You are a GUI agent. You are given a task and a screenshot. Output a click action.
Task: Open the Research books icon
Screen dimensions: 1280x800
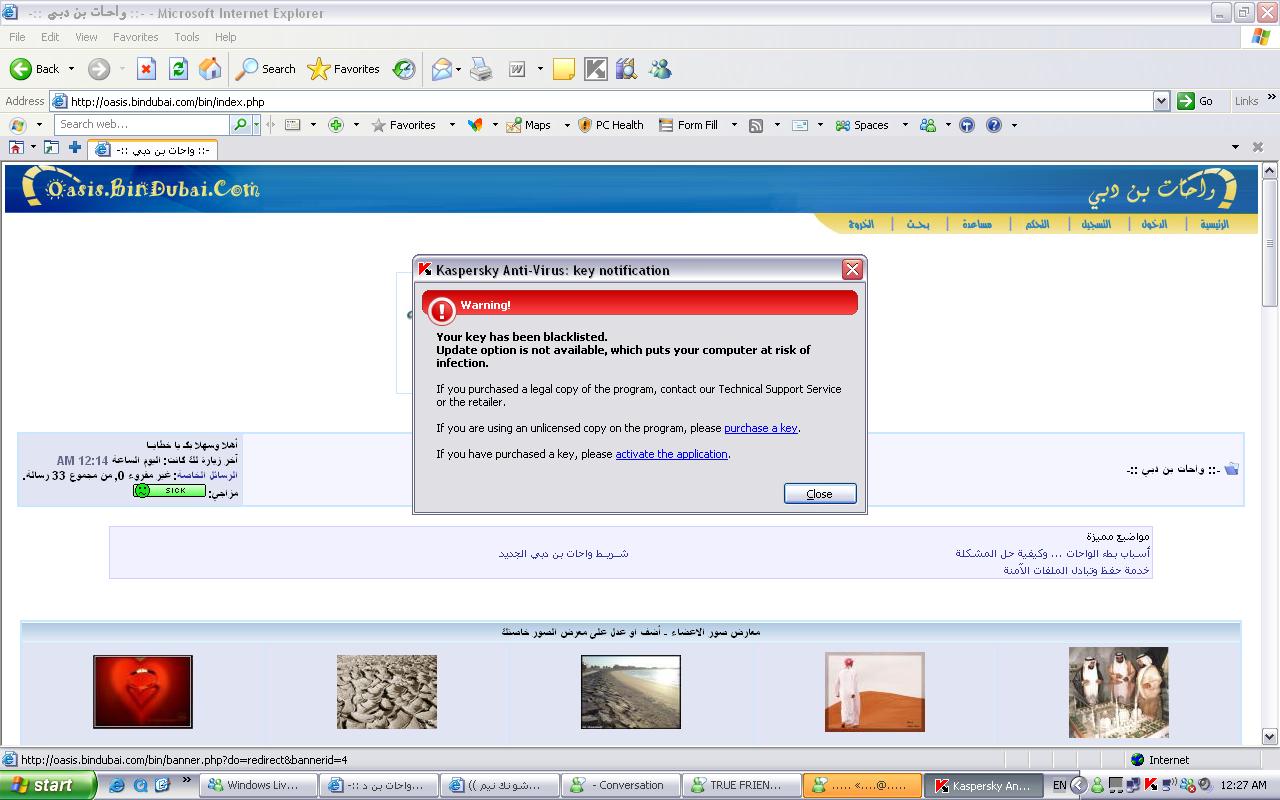coord(627,69)
